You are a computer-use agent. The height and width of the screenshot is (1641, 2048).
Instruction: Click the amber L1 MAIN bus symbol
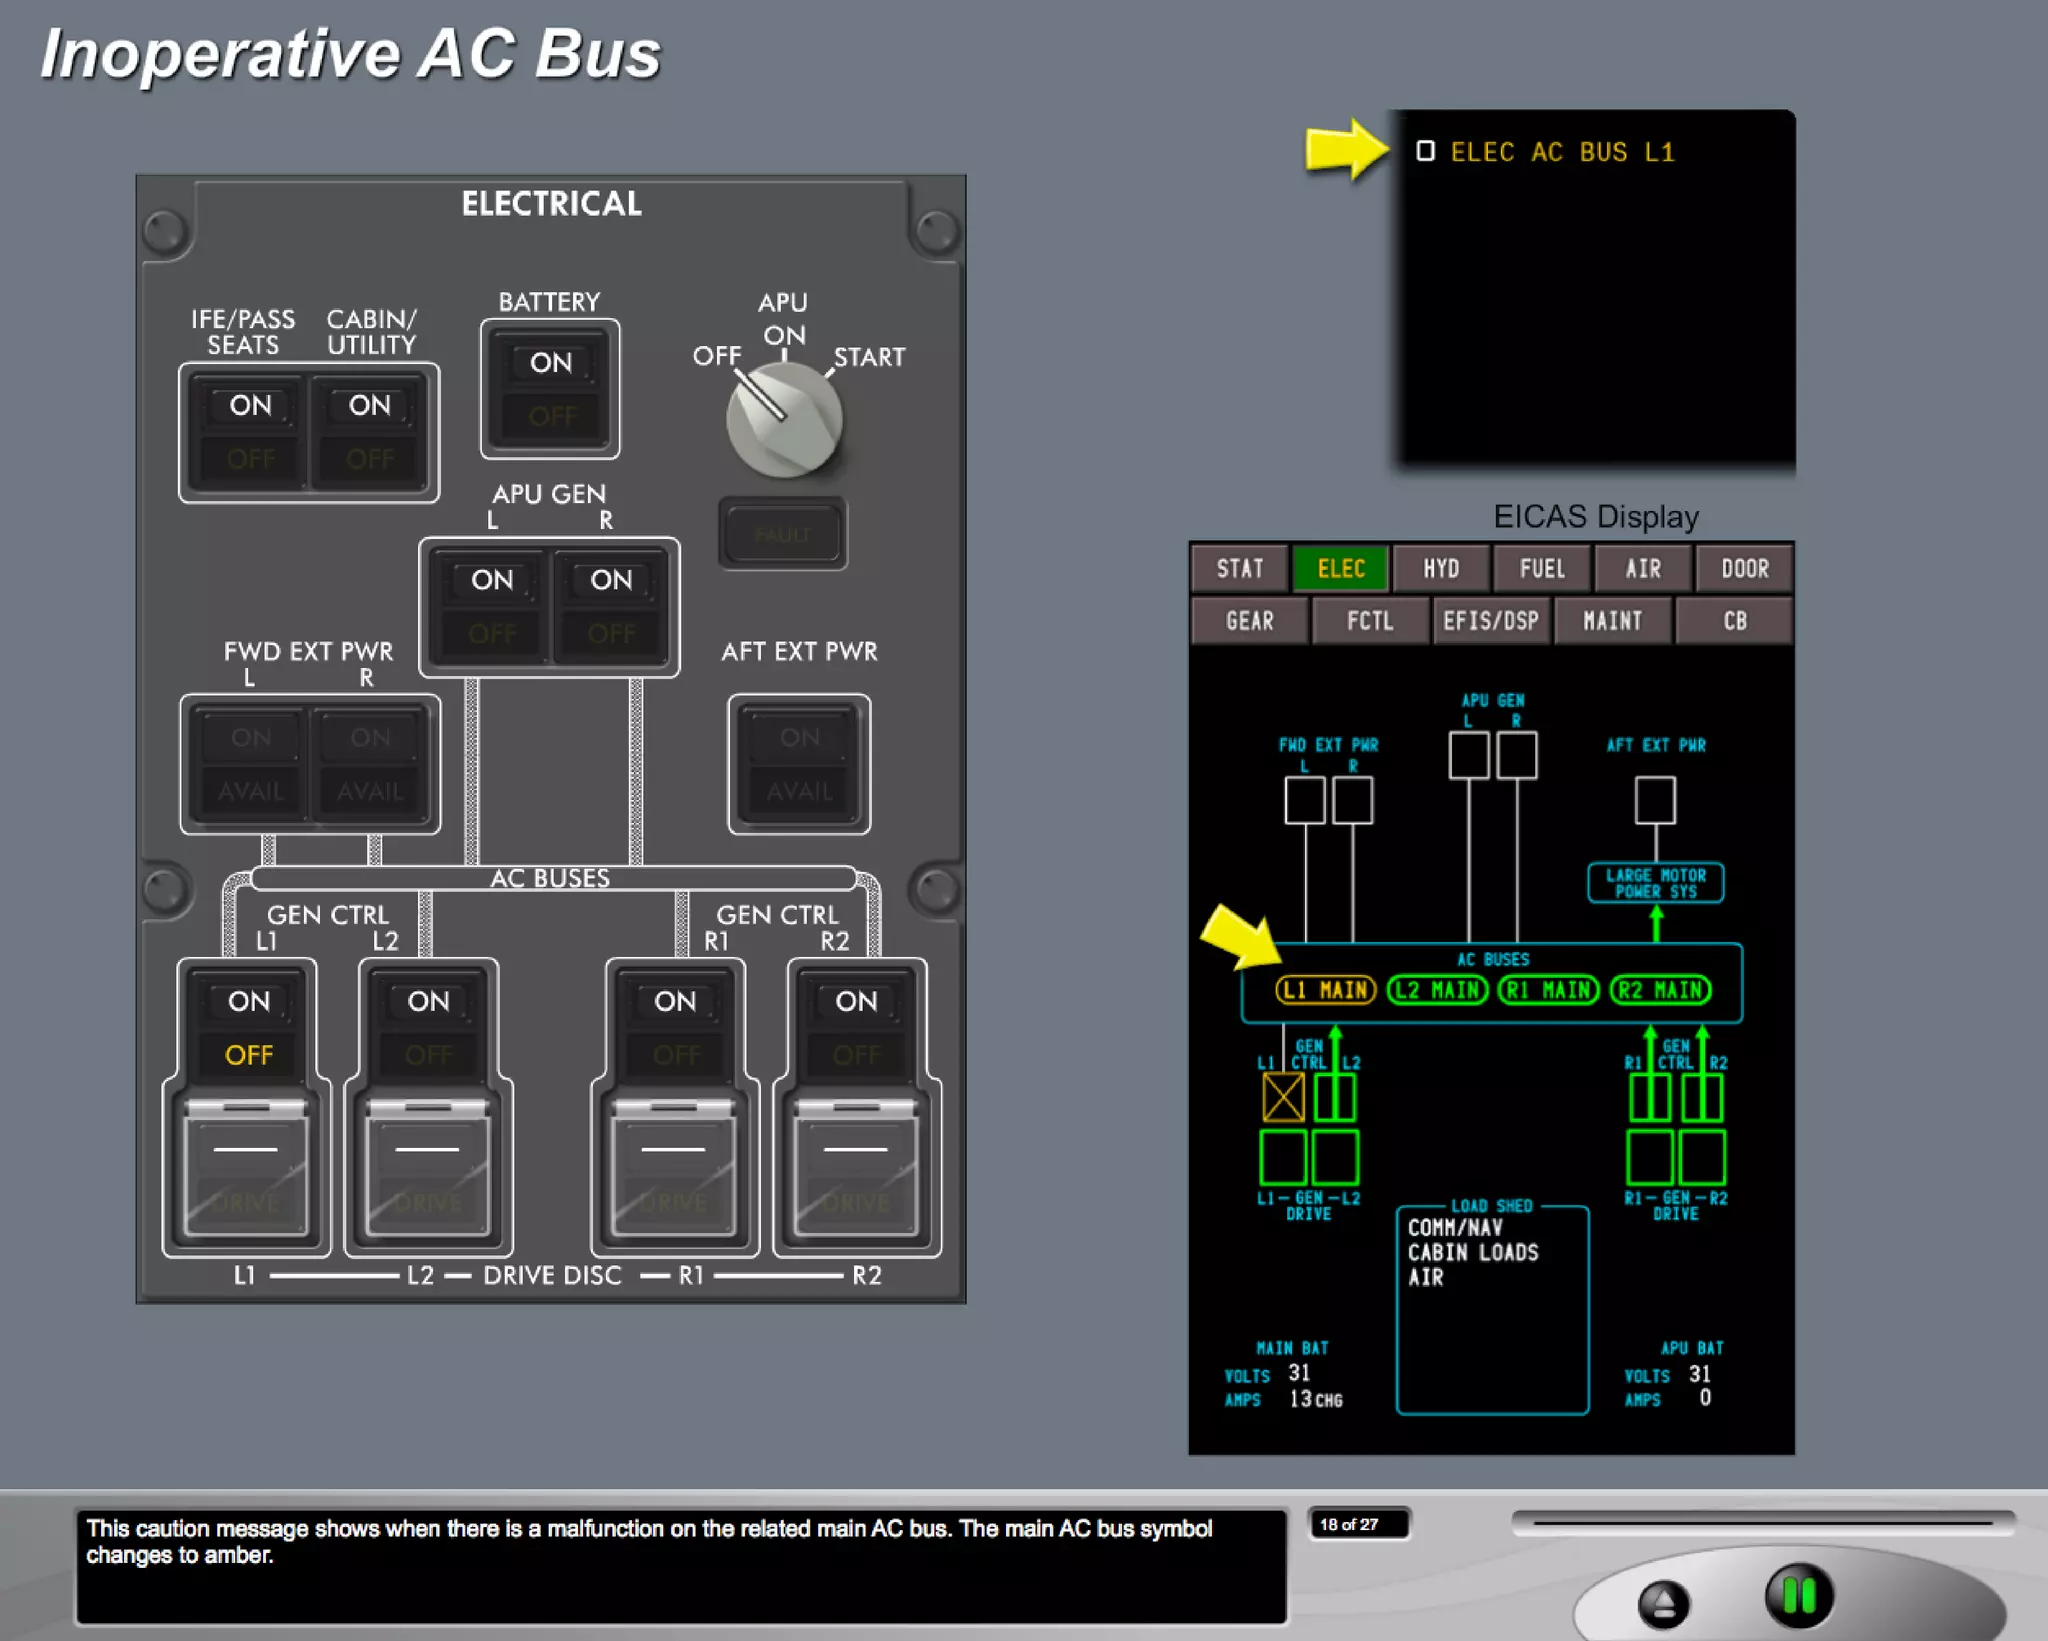click(x=1326, y=990)
